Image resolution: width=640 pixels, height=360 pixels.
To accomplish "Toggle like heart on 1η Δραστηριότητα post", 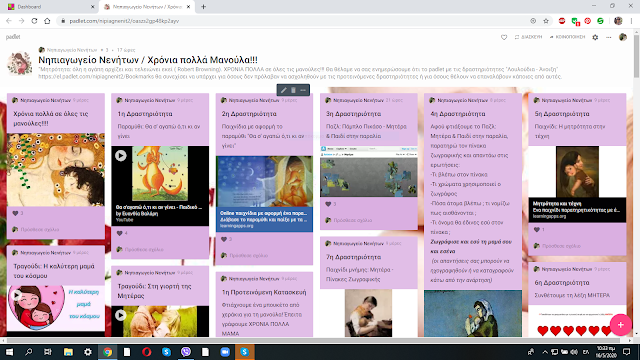I will pyautogui.click(x=120, y=233).
